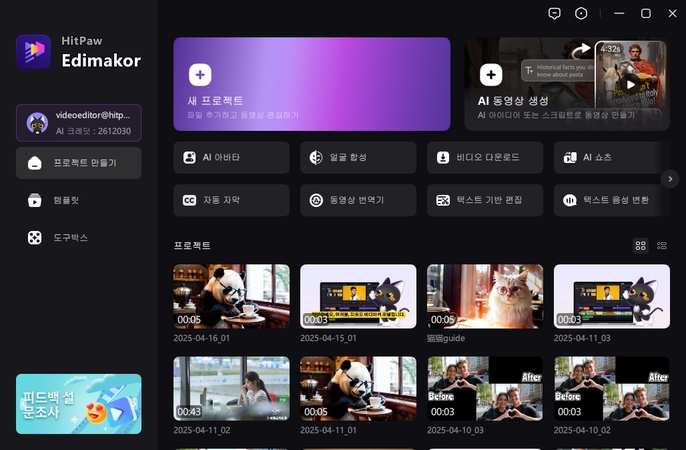Open project thumbnail 2025-04-11_03

[612, 296]
